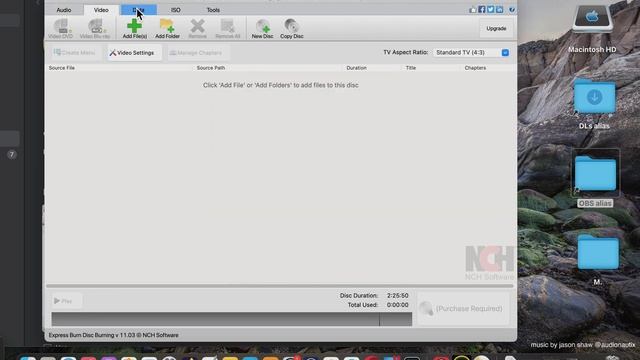The image size is (640, 360).
Task: Click the Add Folder icon
Action: click(x=167, y=29)
